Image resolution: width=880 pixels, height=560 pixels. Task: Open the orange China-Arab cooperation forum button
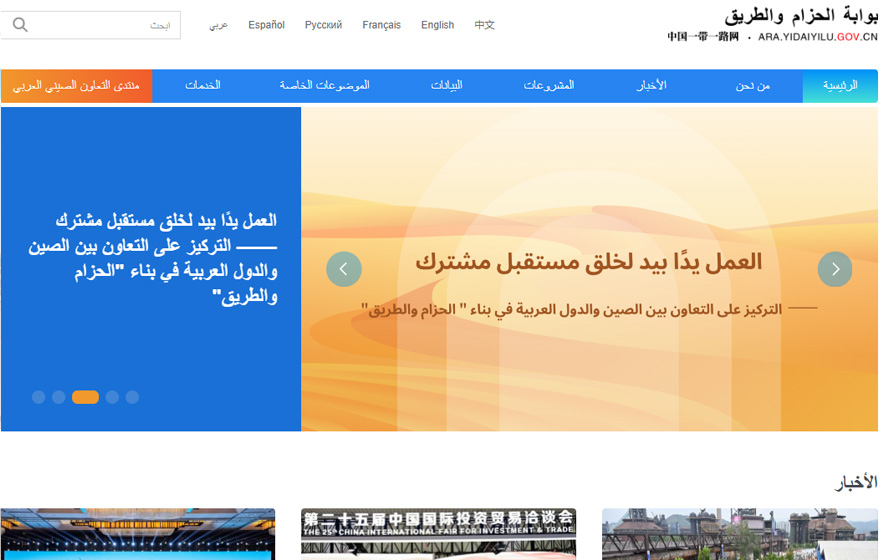pos(76,86)
